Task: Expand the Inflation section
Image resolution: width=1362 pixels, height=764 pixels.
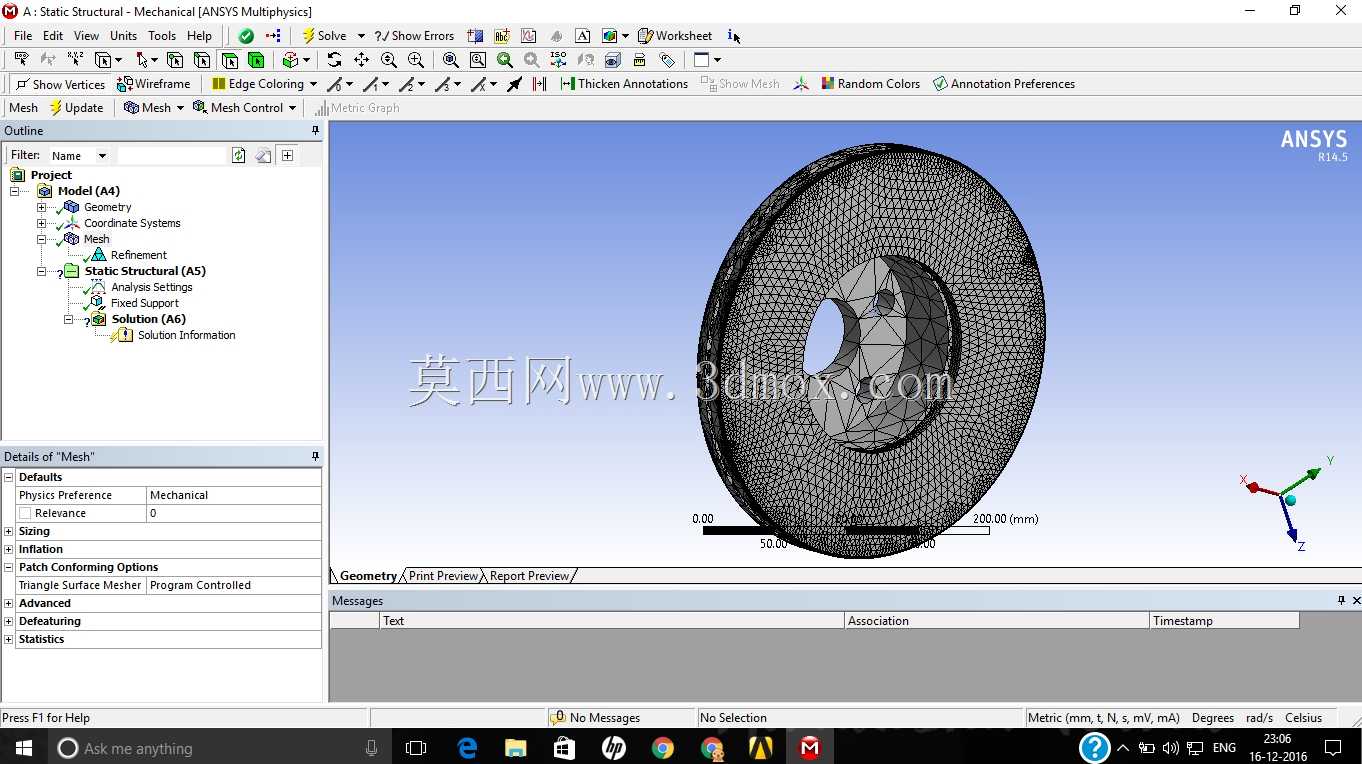Action: [9, 549]
